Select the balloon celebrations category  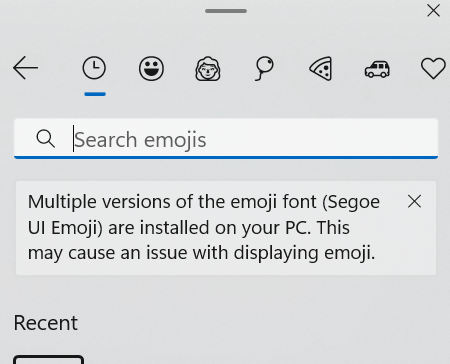tap(264, 69)
